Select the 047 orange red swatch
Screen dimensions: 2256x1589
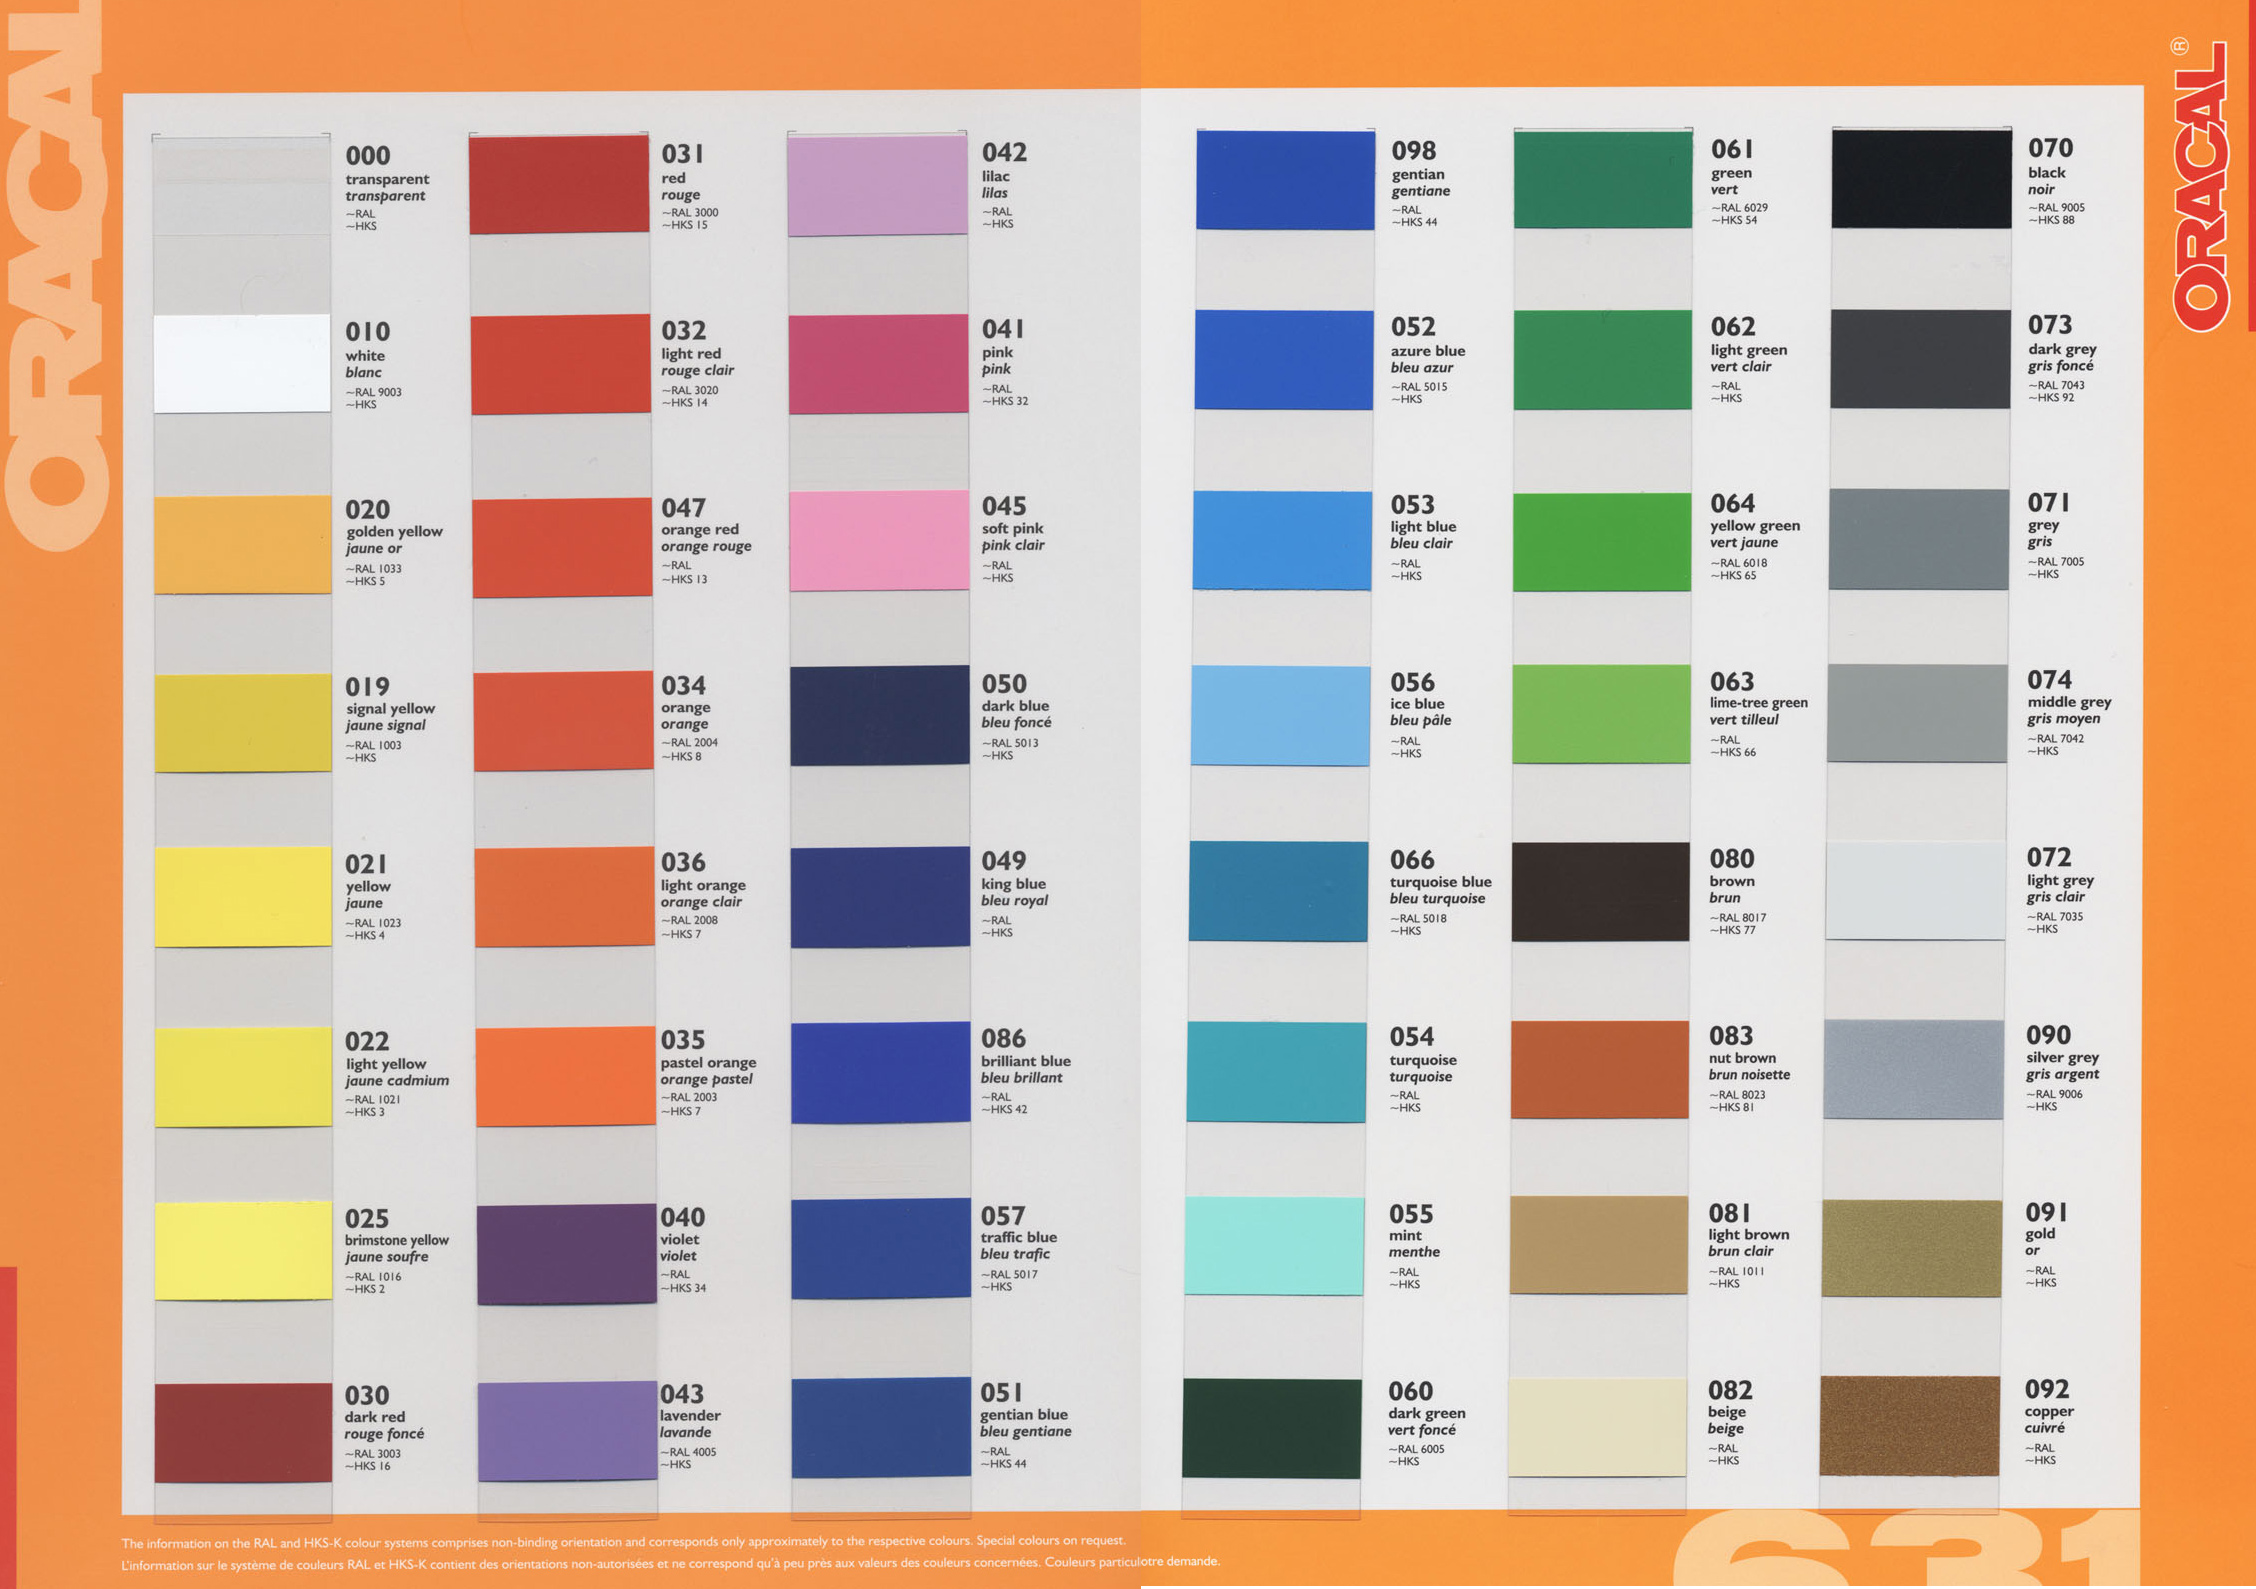pyautogui.click(x=562, y=547)
